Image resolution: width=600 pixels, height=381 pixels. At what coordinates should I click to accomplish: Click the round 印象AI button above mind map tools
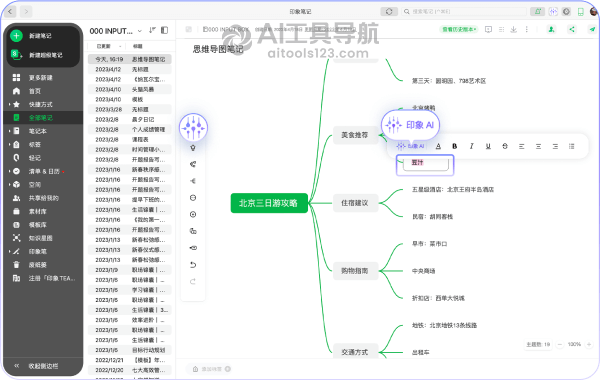193,127
